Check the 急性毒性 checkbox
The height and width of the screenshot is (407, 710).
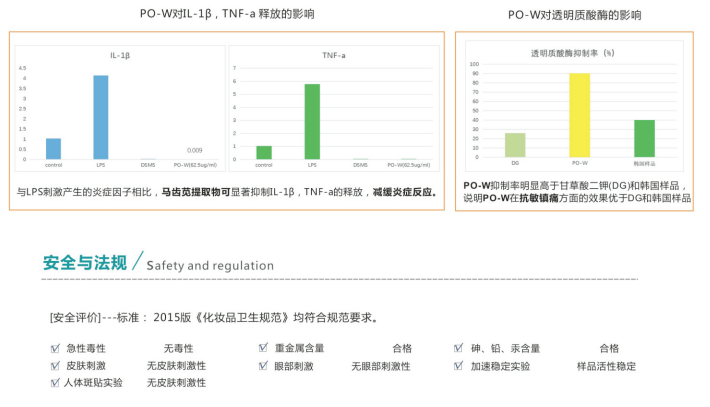(55, 349)
